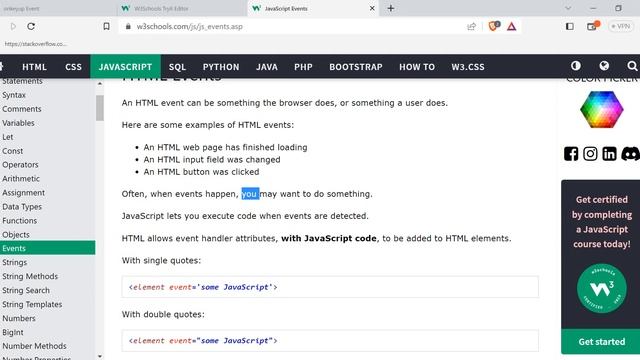Click the share icon in address bar
Viewport: 640px width, 360px height.
click(471, 27)
